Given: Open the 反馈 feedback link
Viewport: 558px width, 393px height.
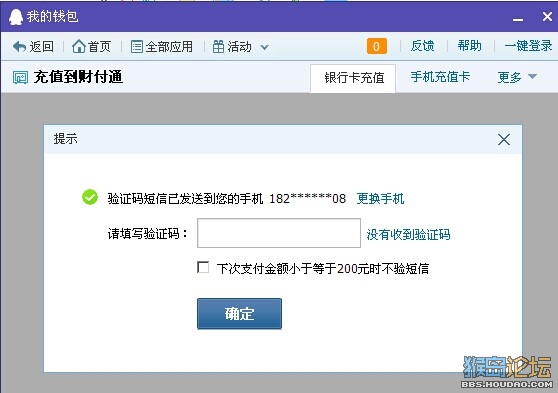Looking at the screenshot, I should 422,46.
